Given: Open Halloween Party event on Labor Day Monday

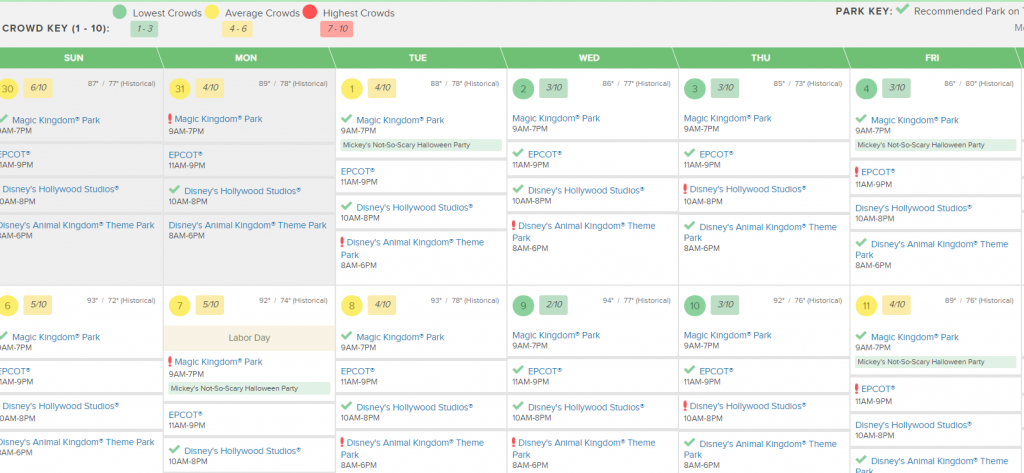Looking at the screenshot, I should point(249,388).
